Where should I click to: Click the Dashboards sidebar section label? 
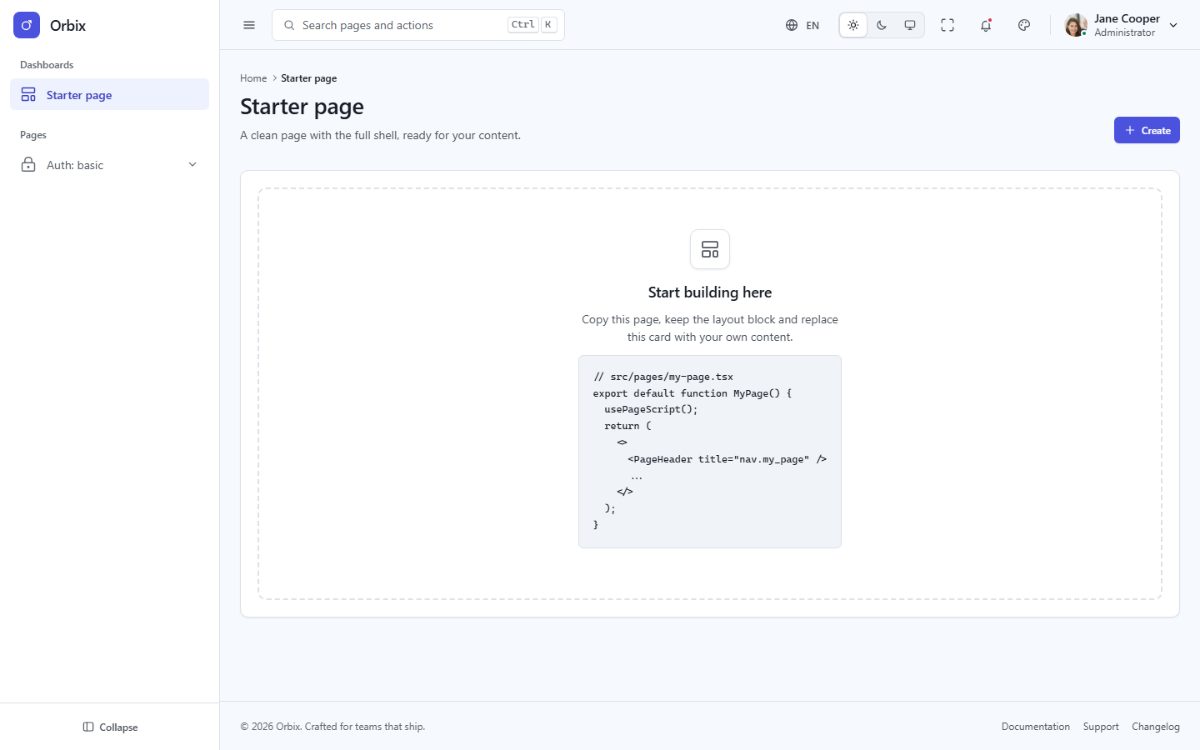[47, 65]
